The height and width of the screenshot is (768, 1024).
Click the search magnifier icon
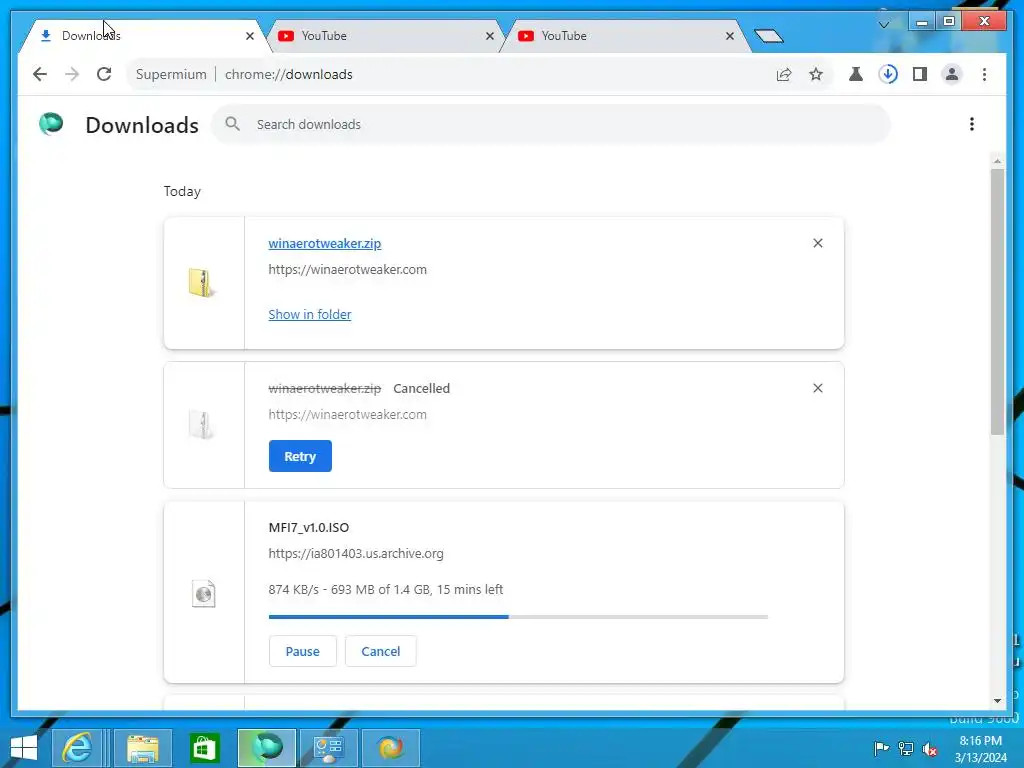(232, 123)
